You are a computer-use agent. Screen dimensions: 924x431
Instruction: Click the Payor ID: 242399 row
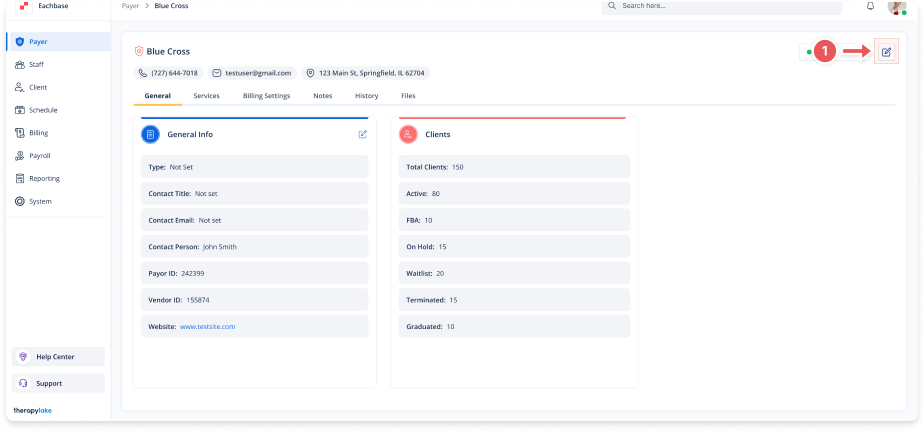(255, 274)
